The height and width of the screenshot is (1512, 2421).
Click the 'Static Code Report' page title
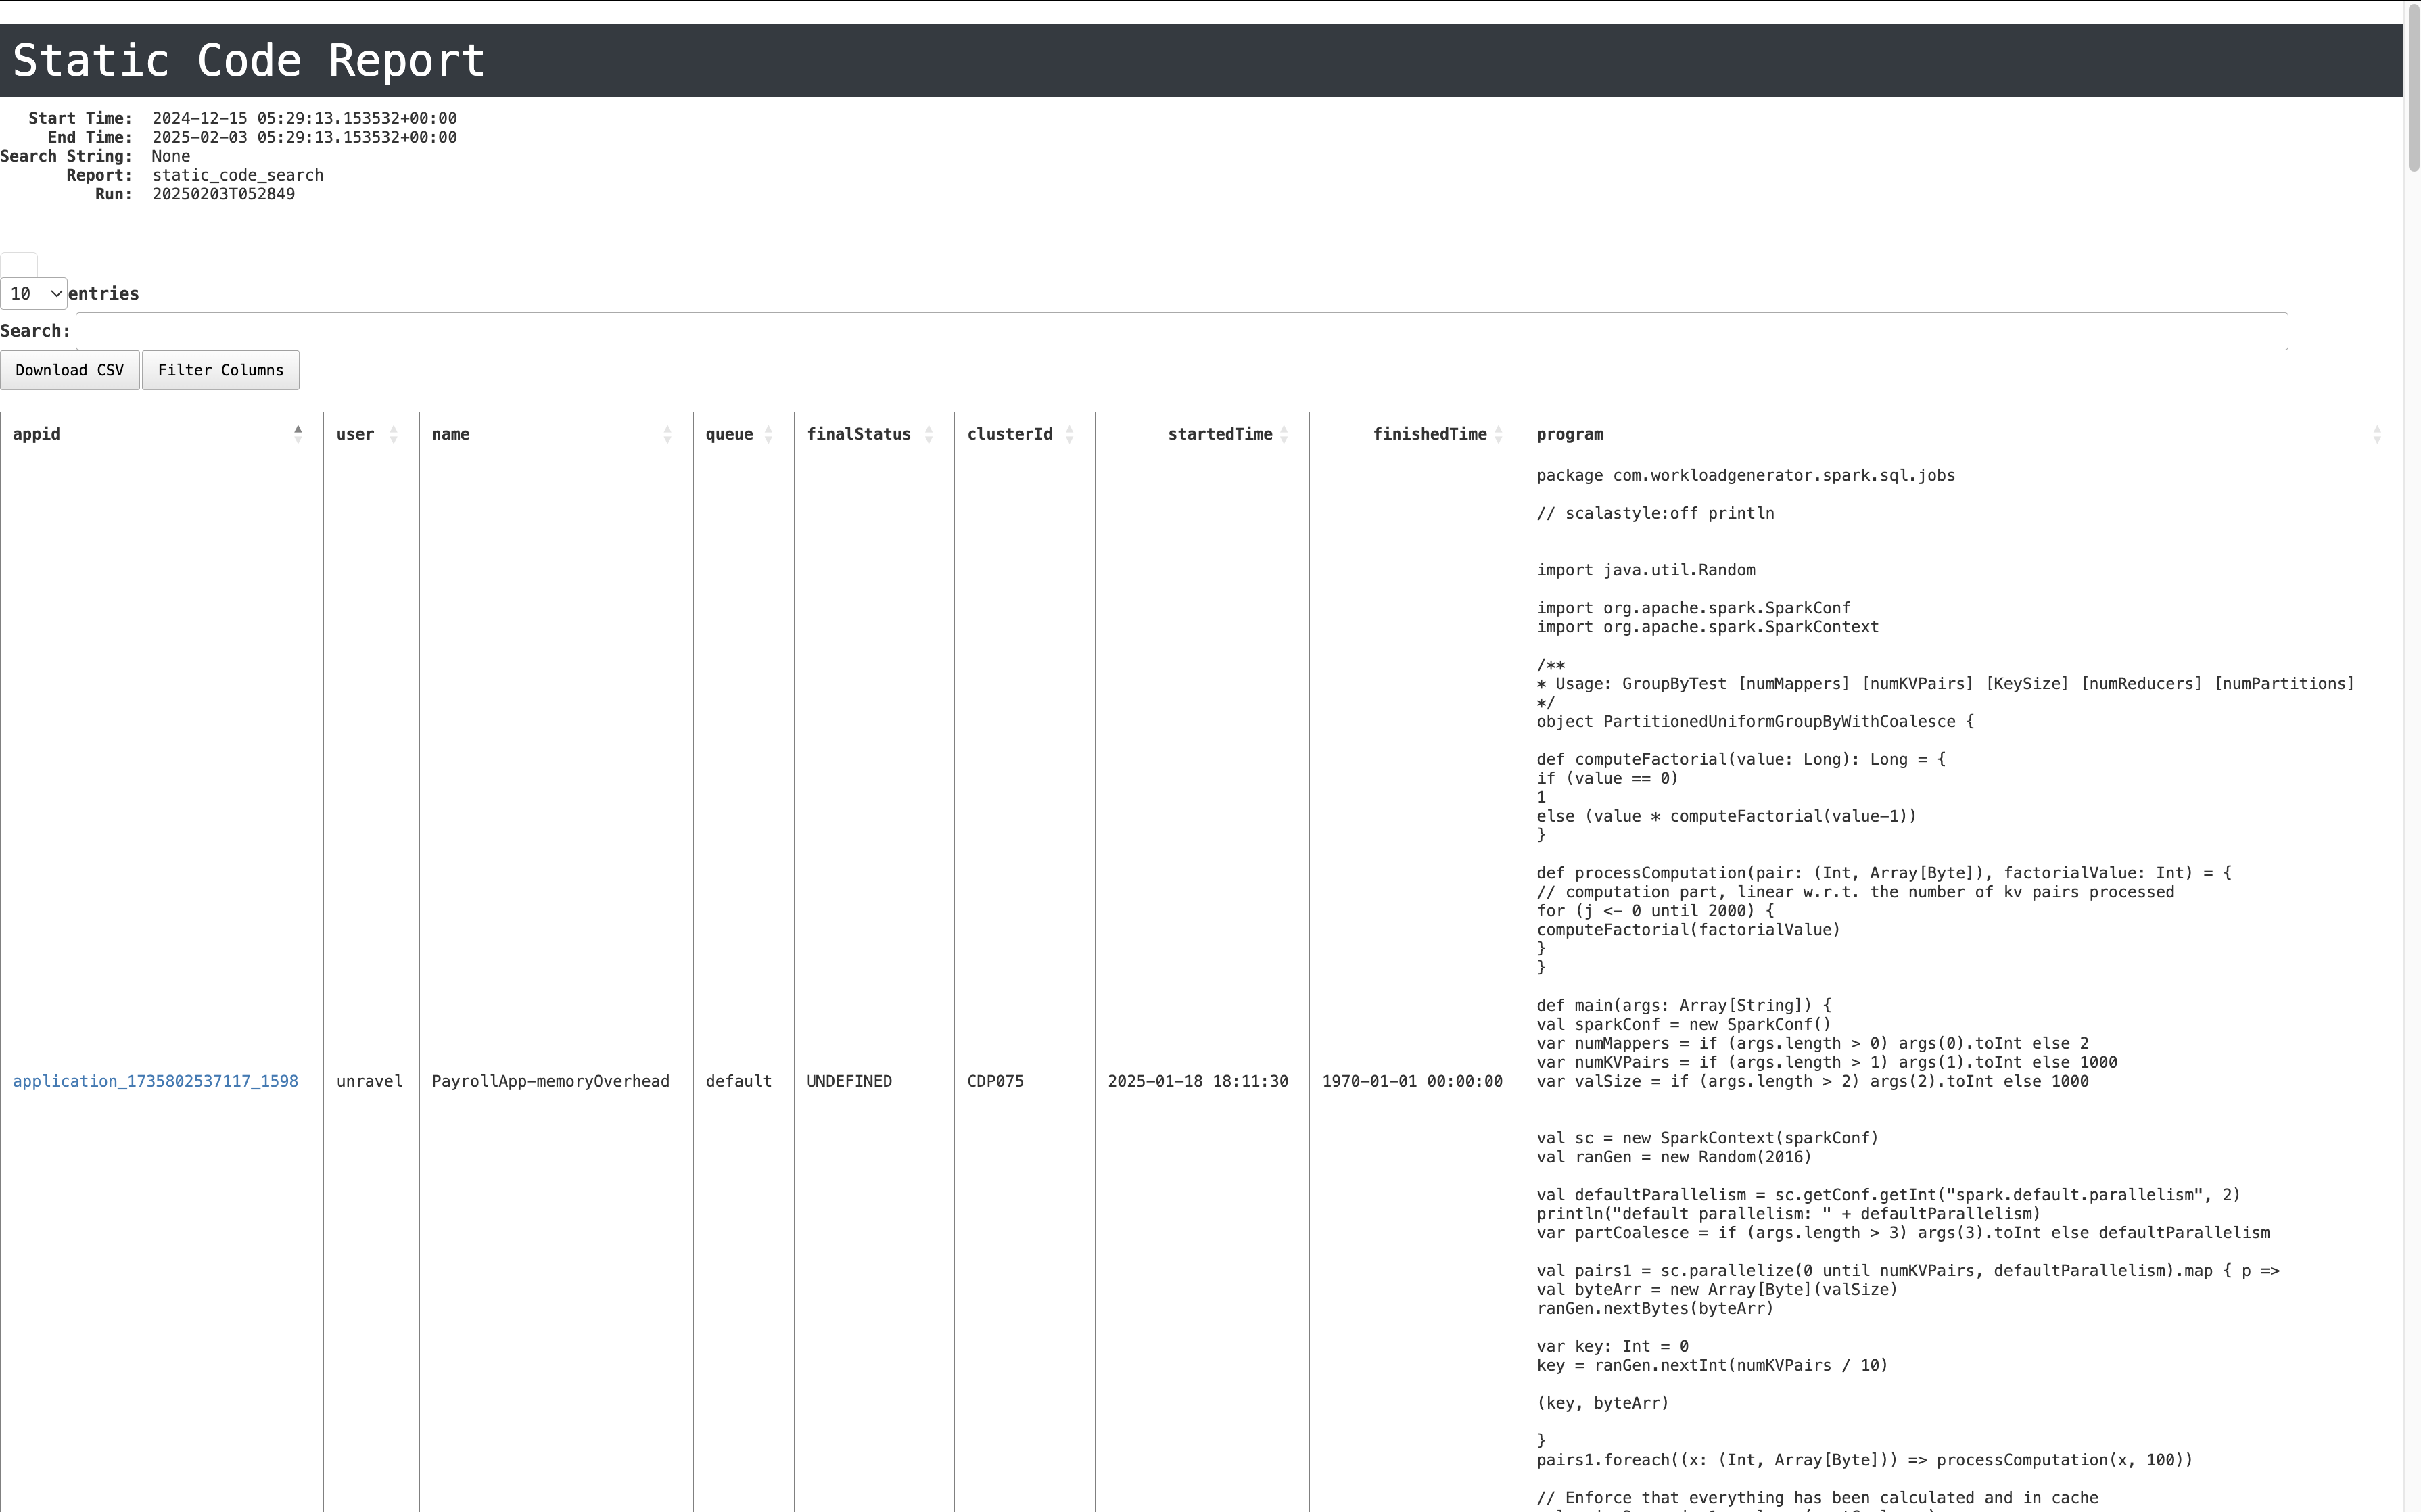[249, 61]
